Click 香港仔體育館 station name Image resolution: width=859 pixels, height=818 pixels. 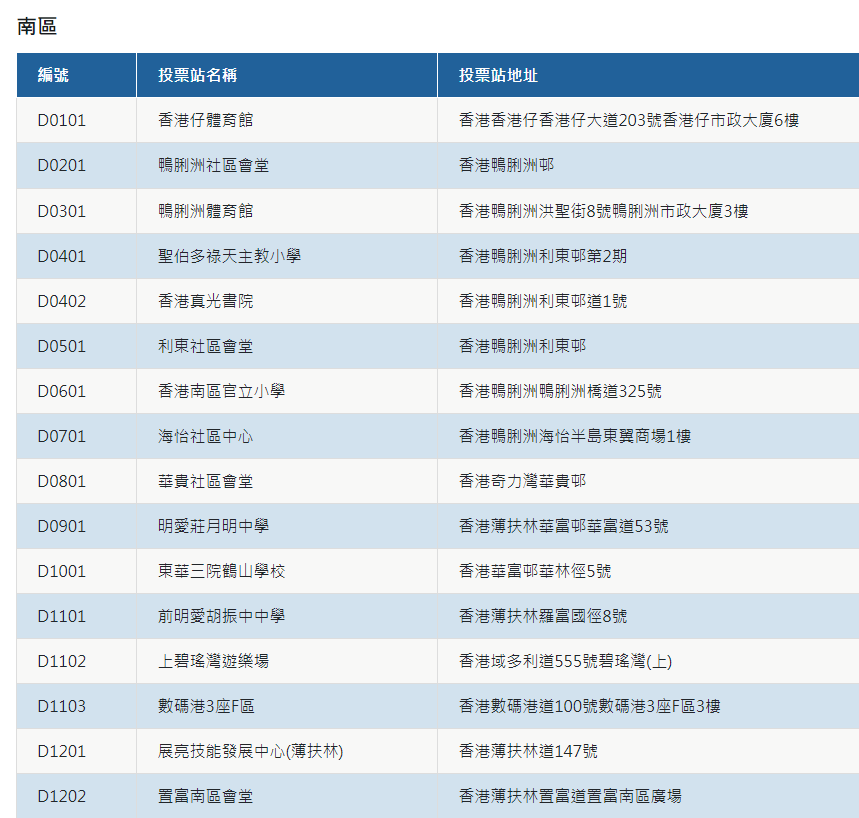[205, 121]
